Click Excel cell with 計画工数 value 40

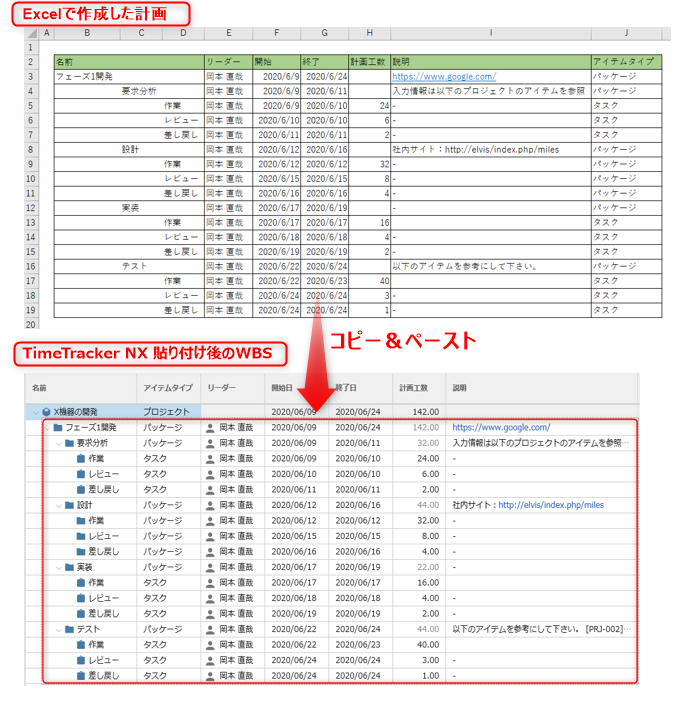pyautogui.click(x=369, y=281)
